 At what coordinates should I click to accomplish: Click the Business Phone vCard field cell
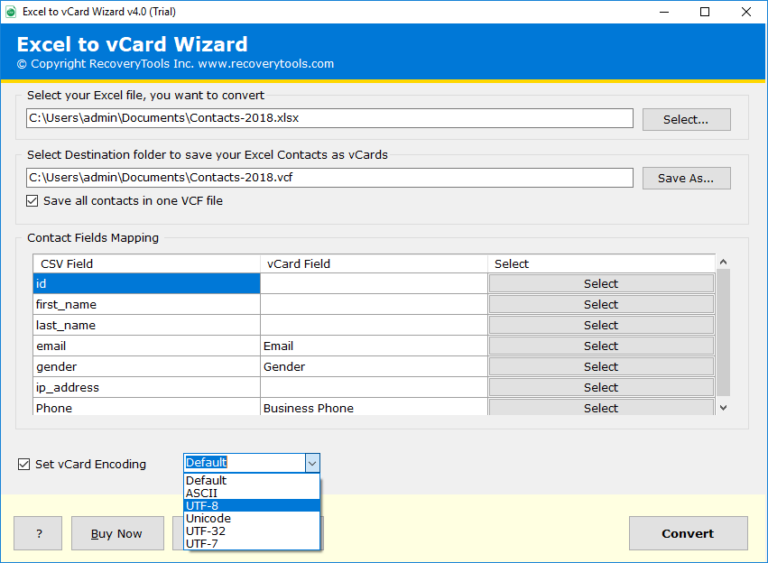tap(374, 407)
